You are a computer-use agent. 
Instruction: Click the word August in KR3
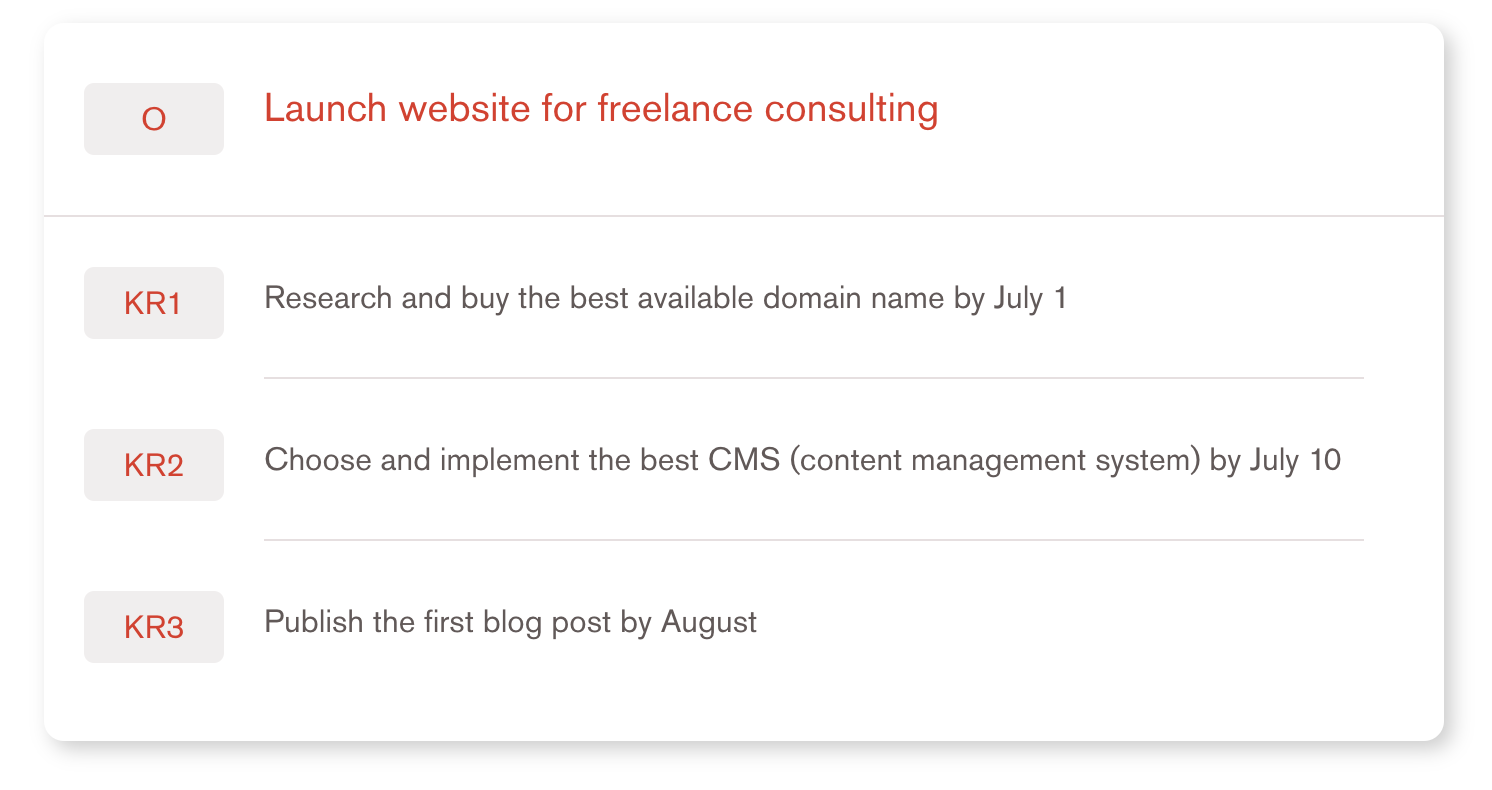pos(709,622)
